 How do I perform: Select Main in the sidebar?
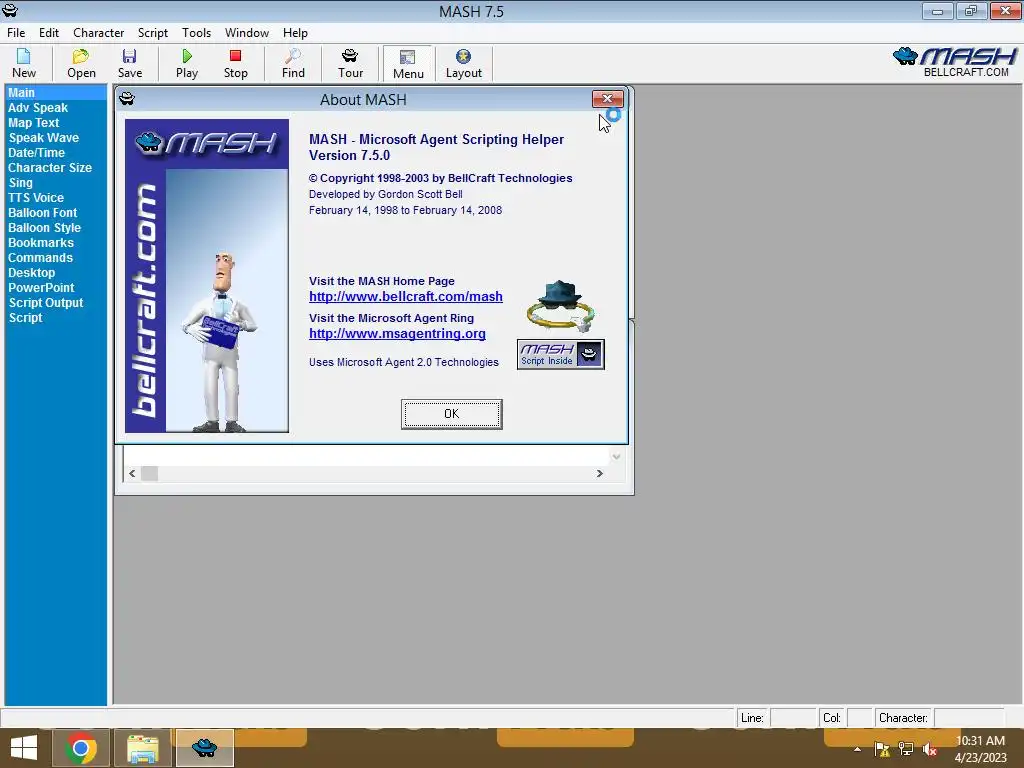tap(56, 93)
